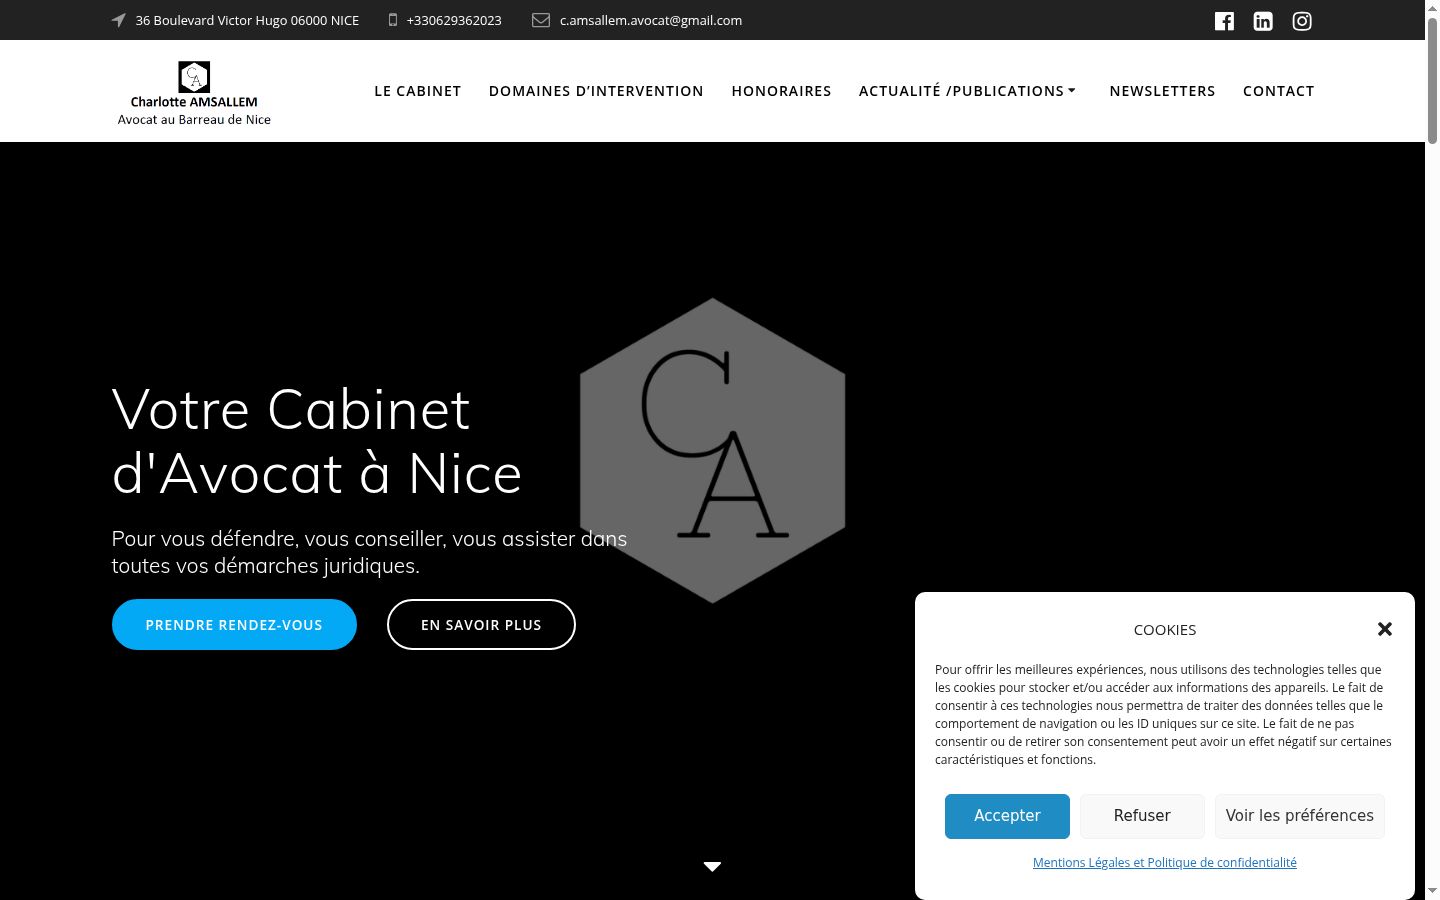Expand the Actualité /Publications dropdown caret
Screen dimensions: 1440x900
pyautogui.click(x=1072, y=90)
